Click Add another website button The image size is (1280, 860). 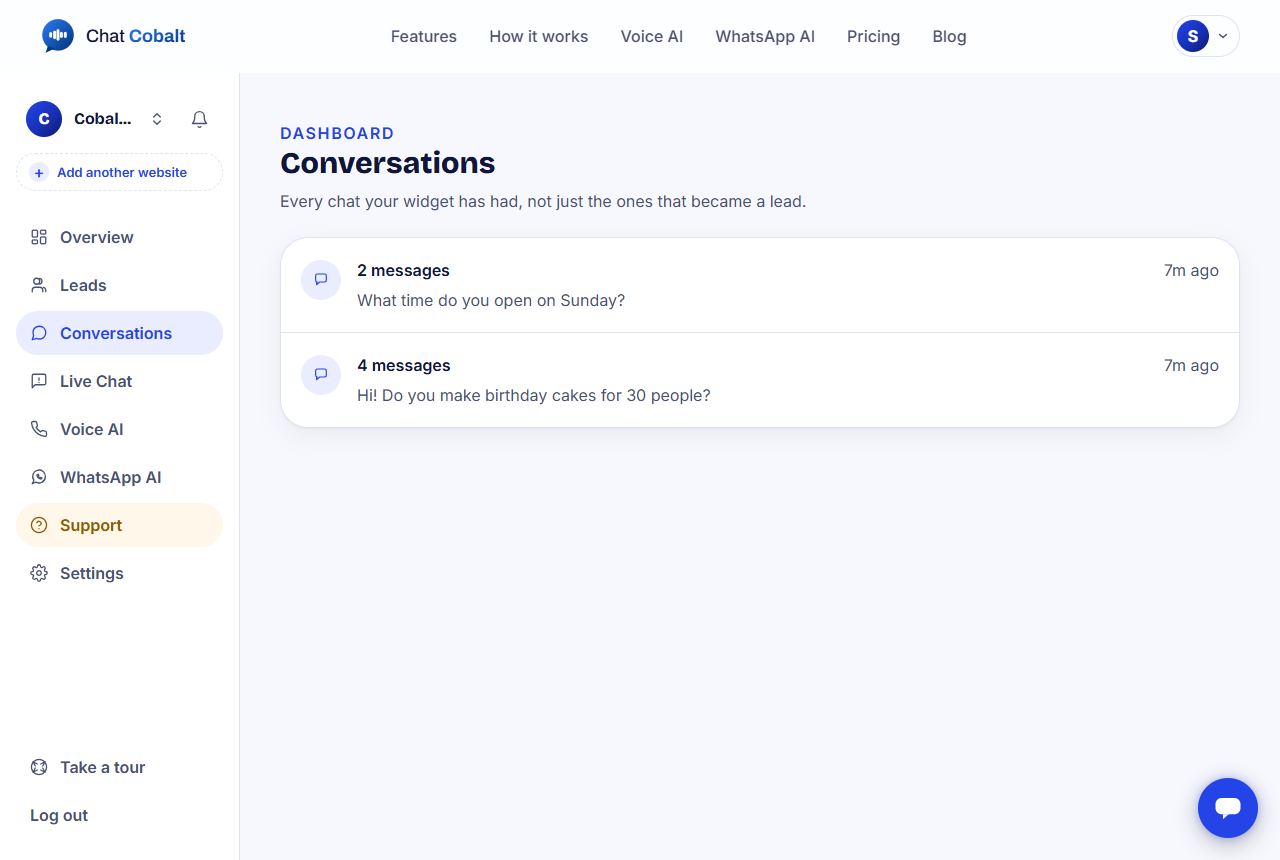point(119,172)
